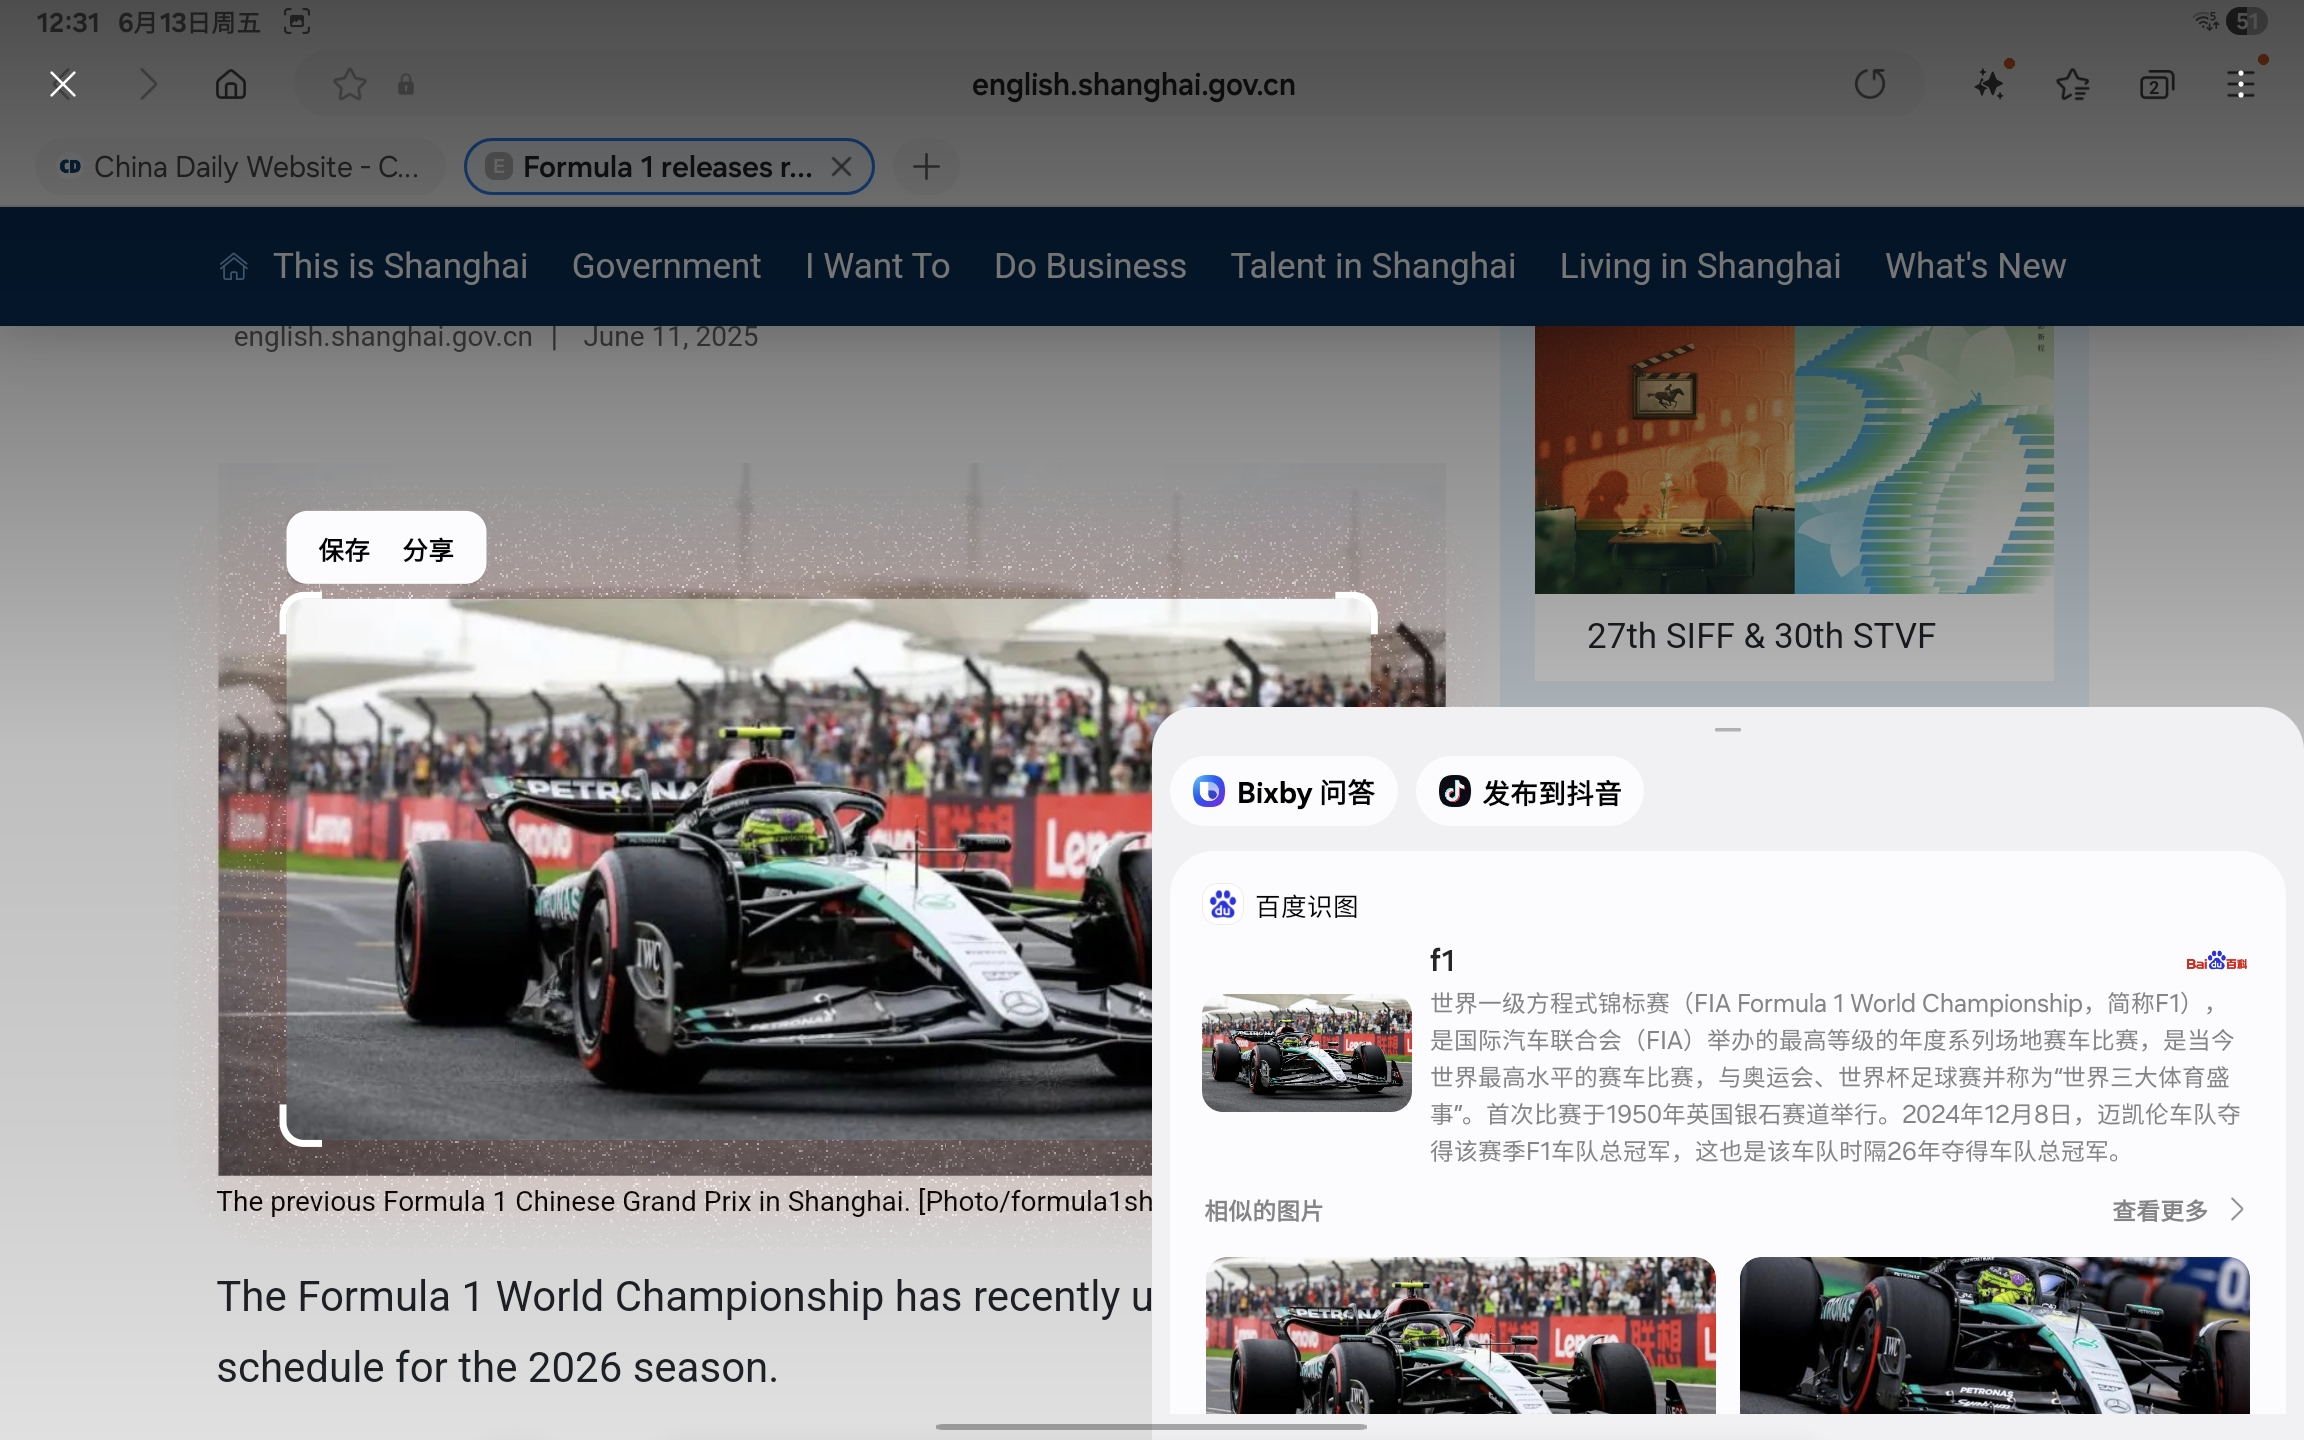
Task: Open Living in Shanghai menu
Action: [1700, 266]
